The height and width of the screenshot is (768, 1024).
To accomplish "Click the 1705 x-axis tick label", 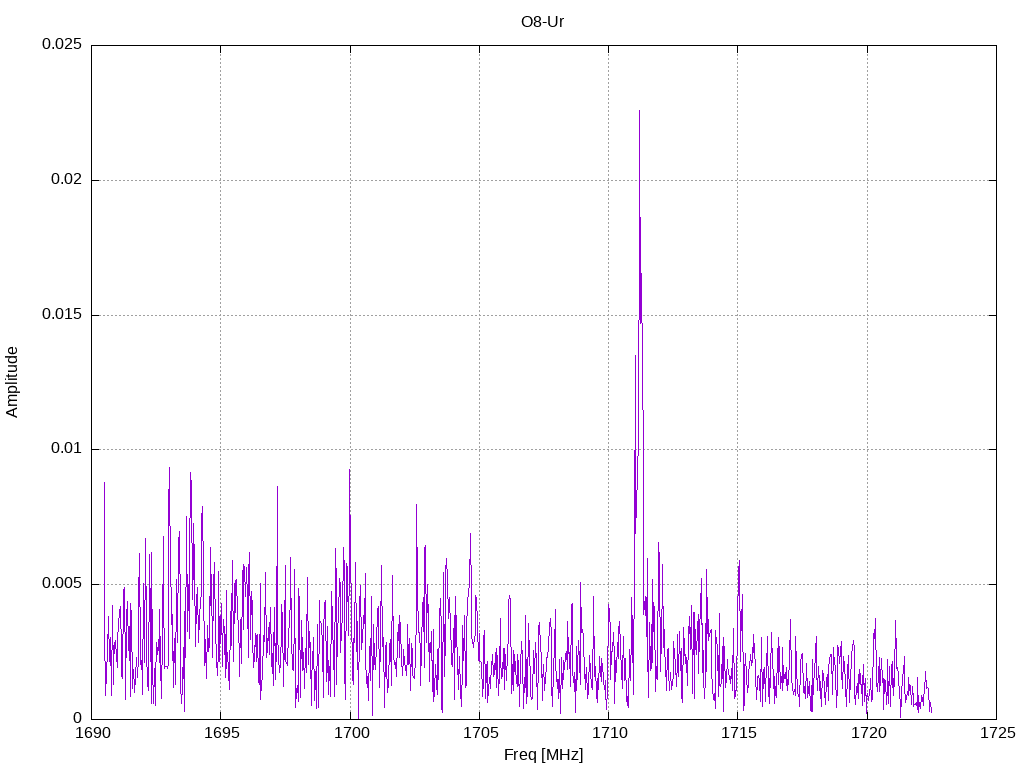I will (480, 733).
